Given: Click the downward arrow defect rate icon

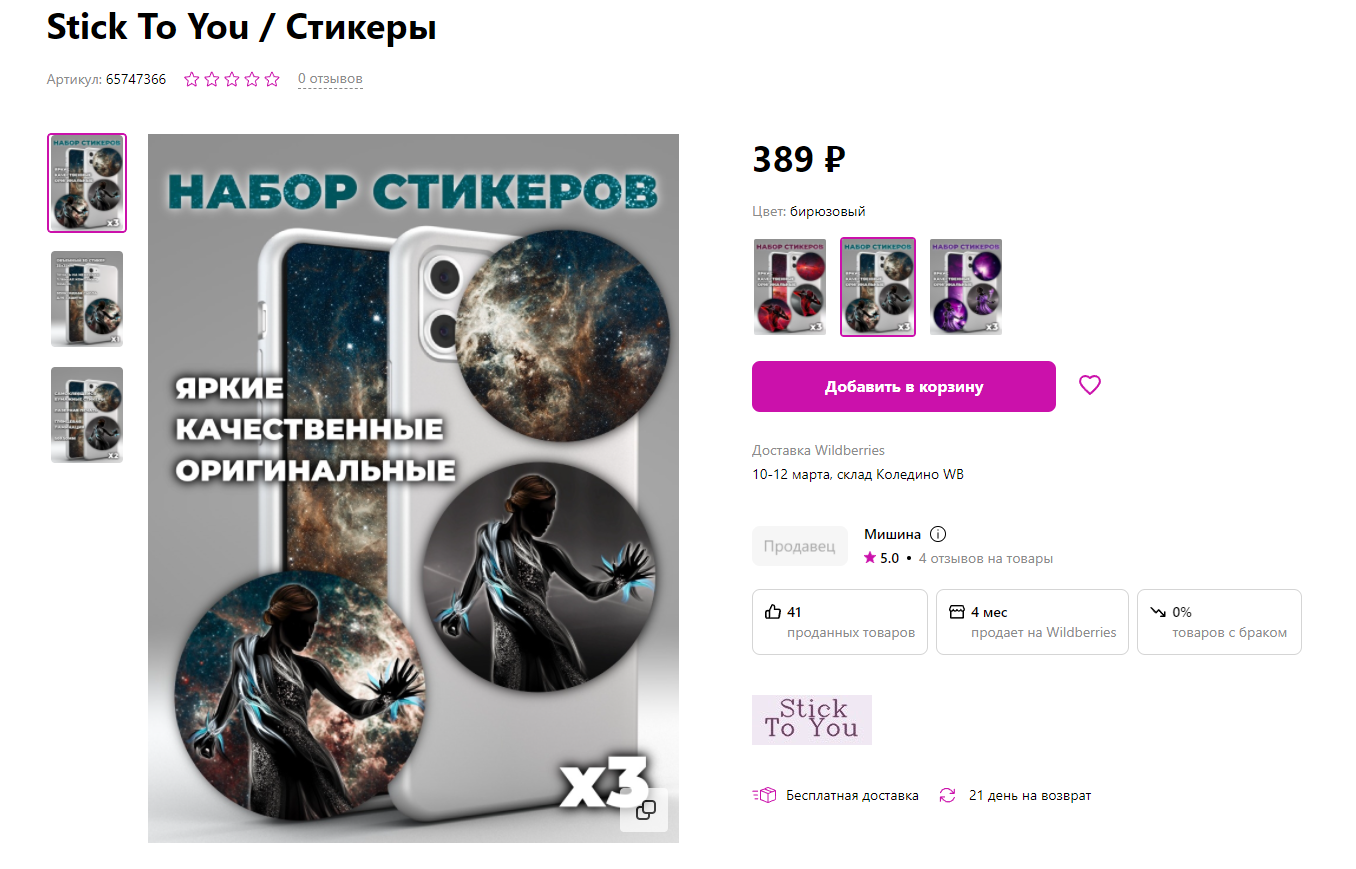Looking at the screenshot, I should click(x=1158, y=612).
